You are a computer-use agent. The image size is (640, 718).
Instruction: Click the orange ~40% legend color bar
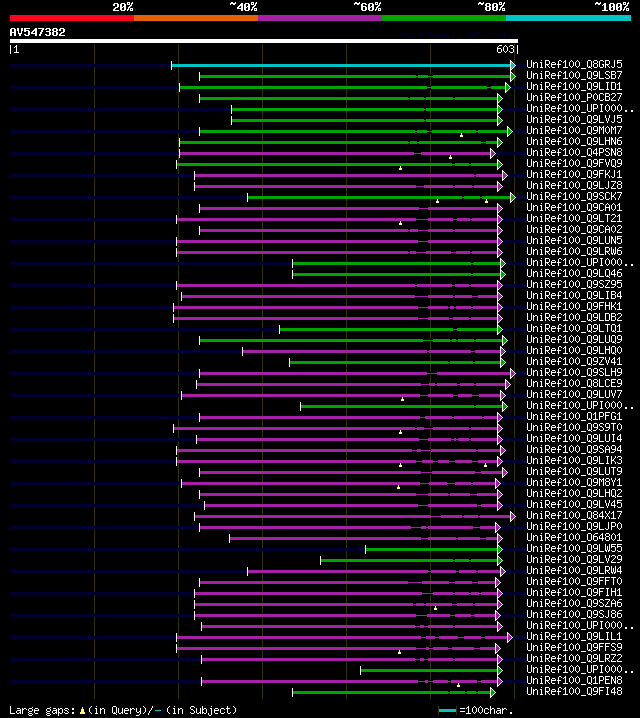[196, 18]
